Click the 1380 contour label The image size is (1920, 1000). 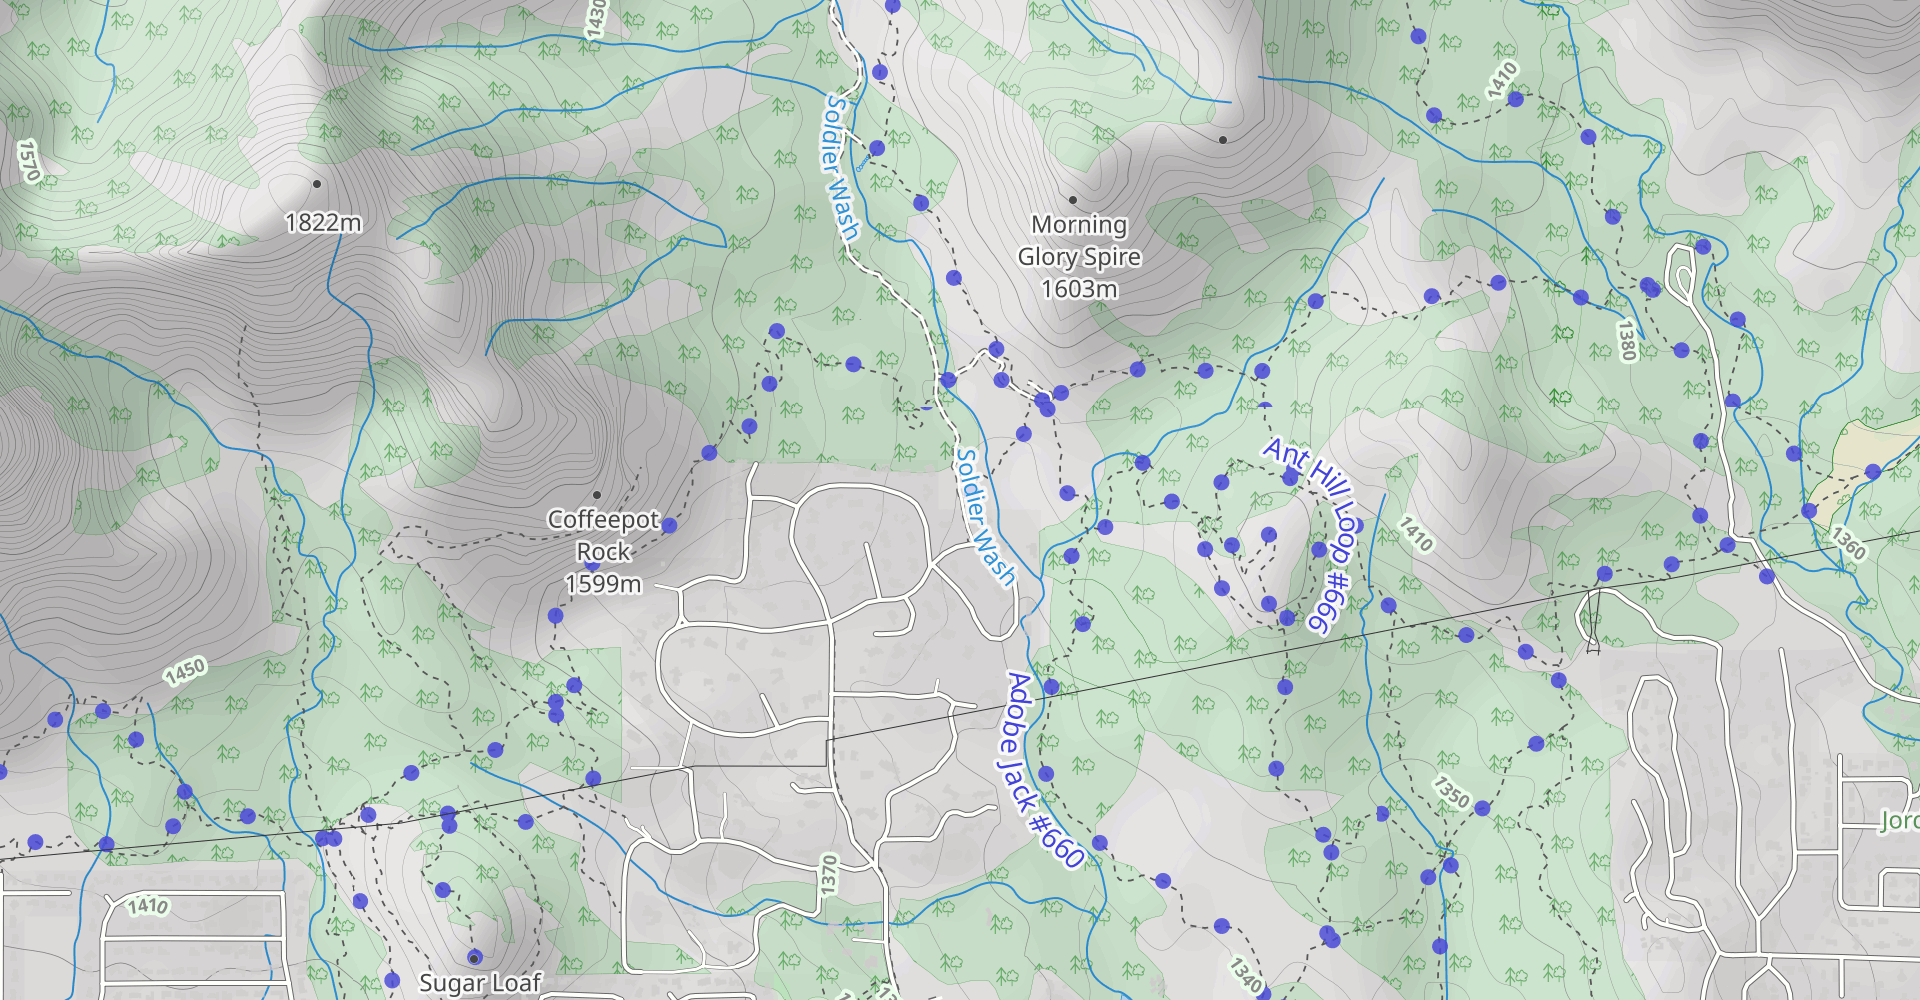point(1627,340)
